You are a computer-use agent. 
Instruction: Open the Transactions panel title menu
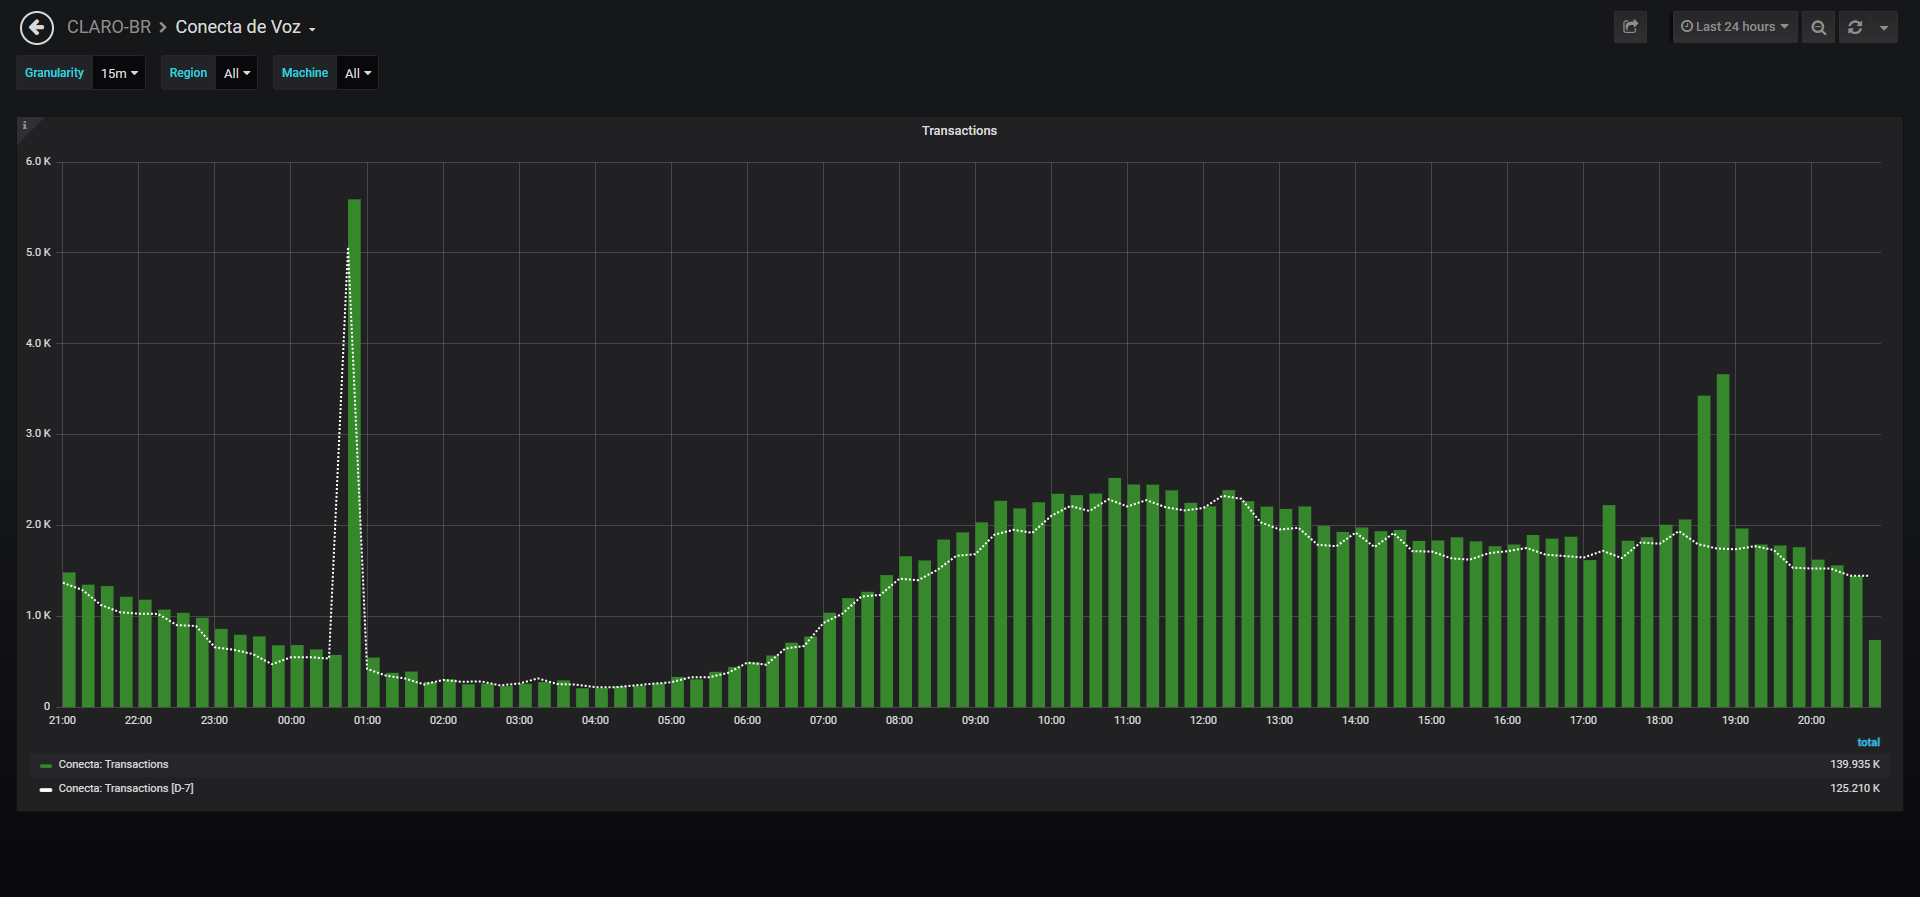pyautogui.click(x=959, y=131)
